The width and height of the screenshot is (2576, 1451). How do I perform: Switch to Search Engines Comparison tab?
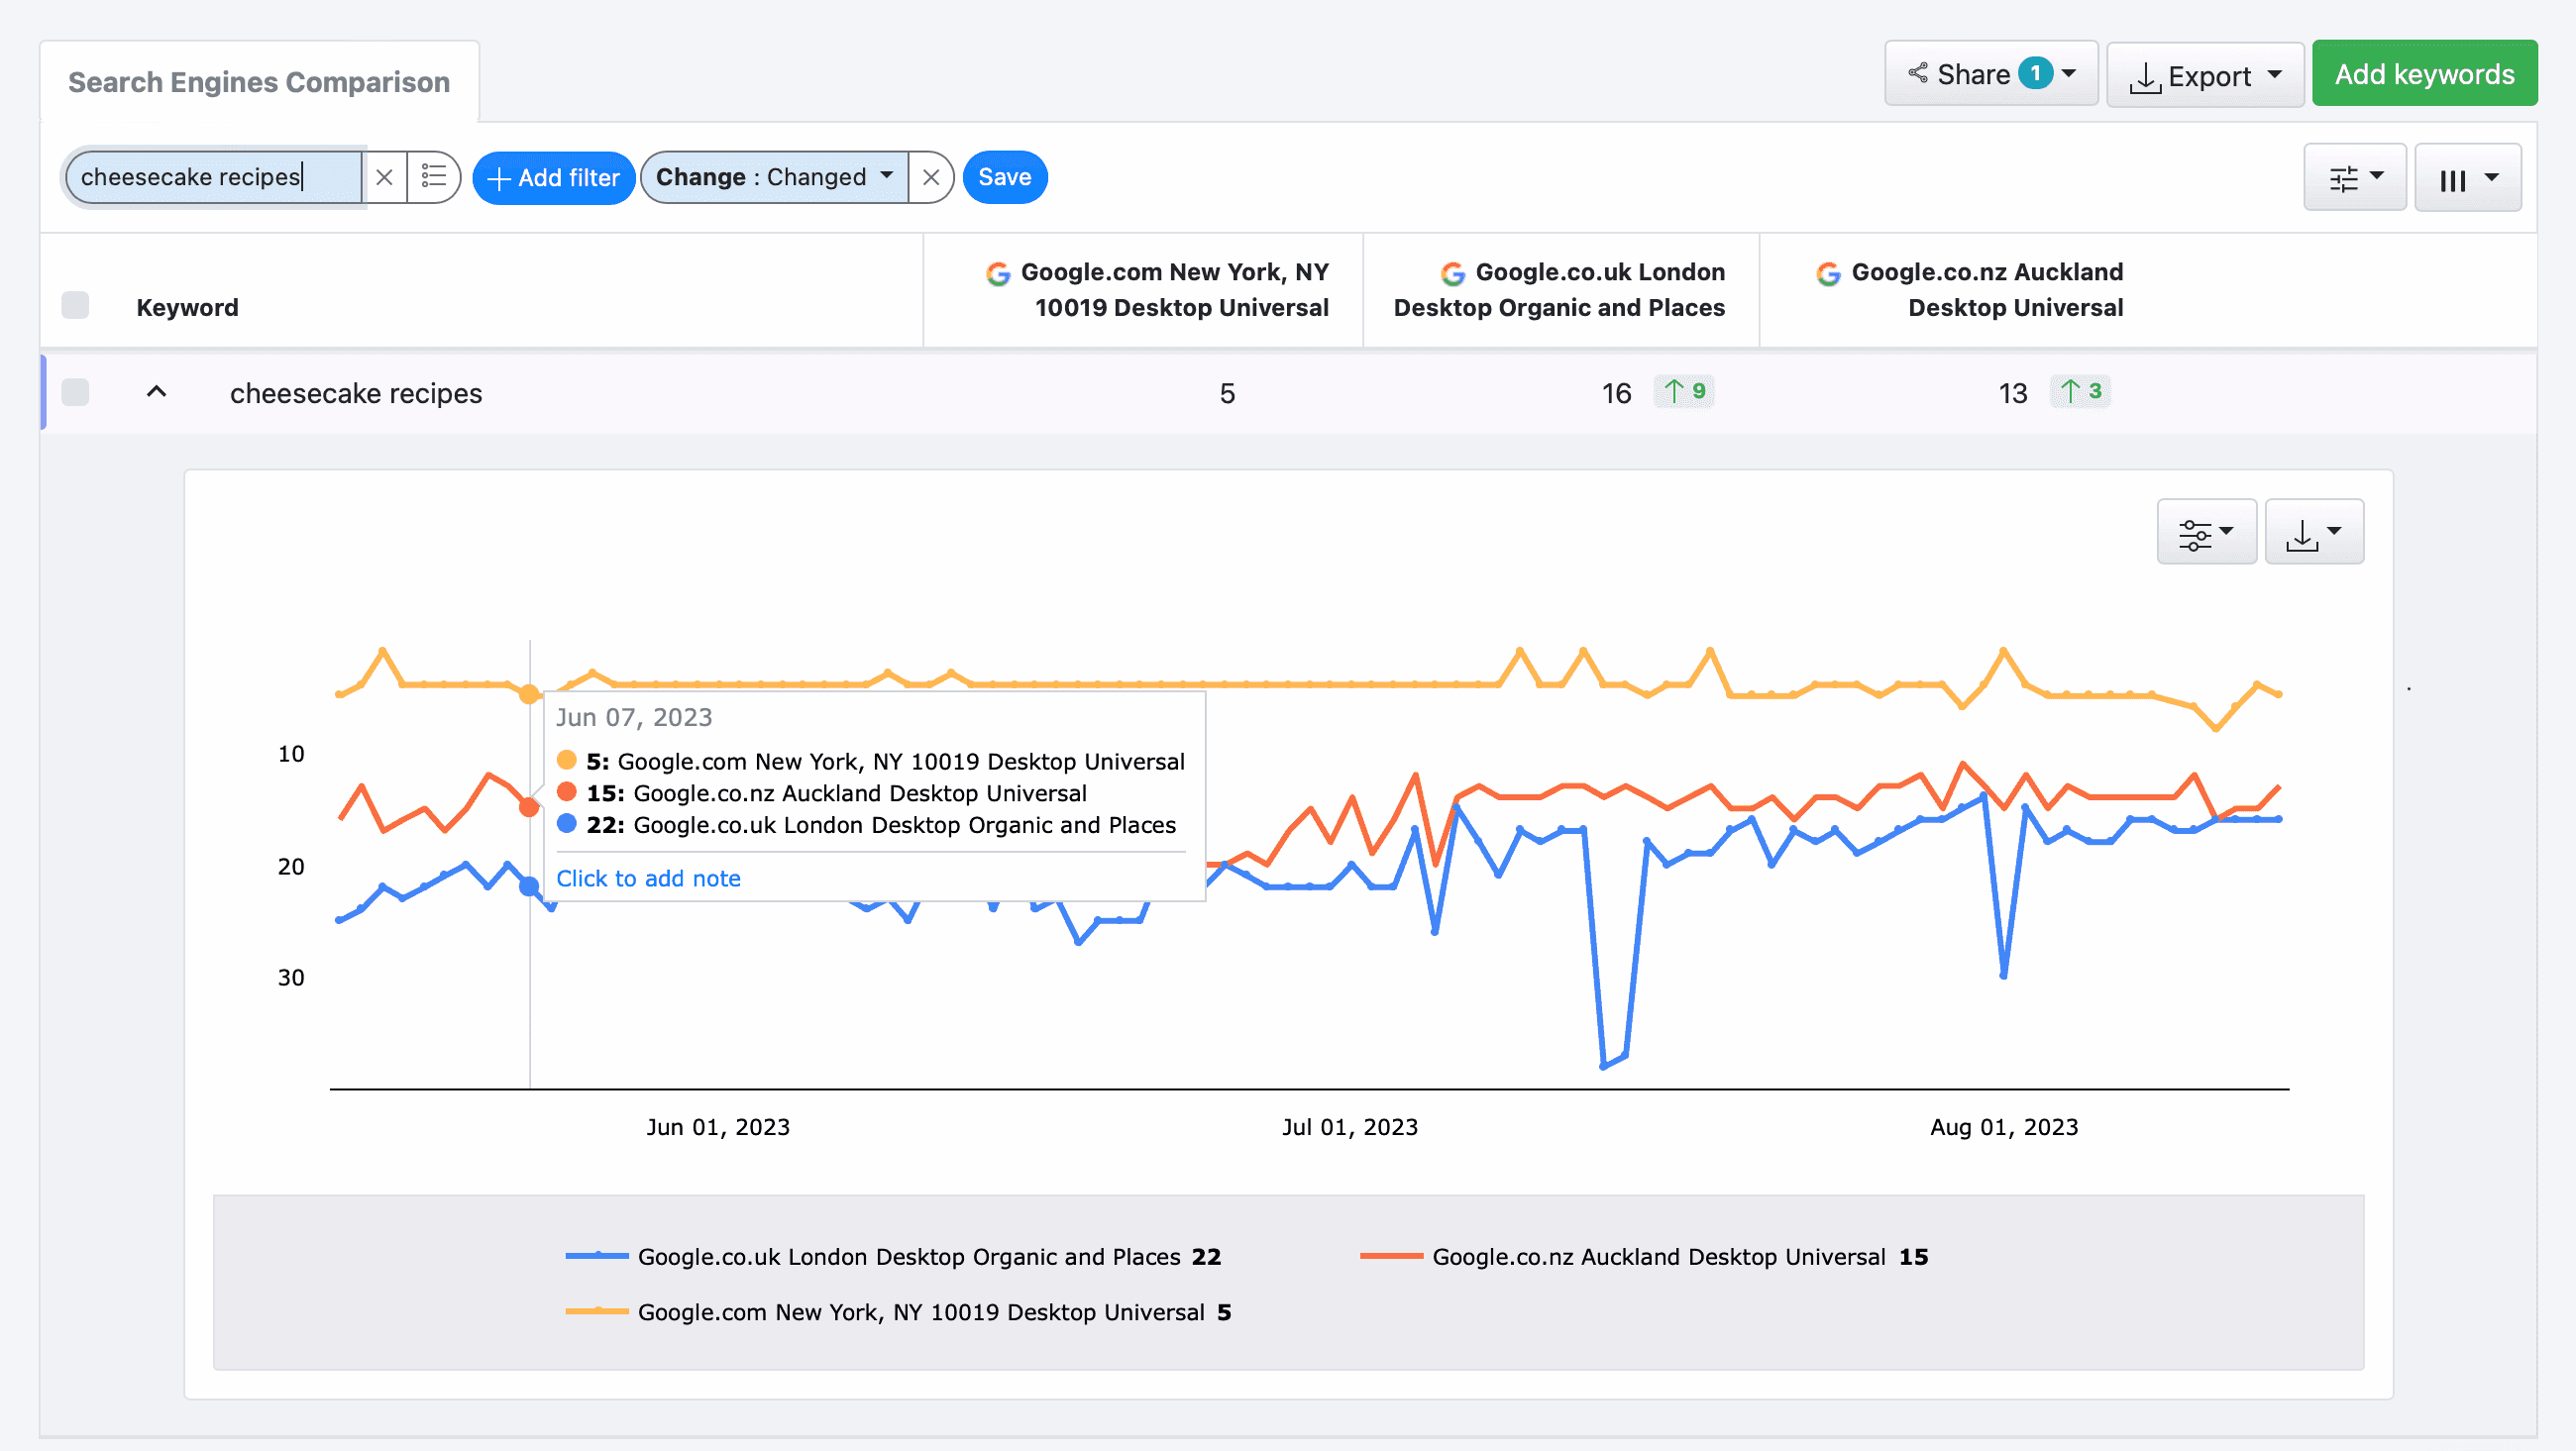pyautogui.click(x=258, y=82)
